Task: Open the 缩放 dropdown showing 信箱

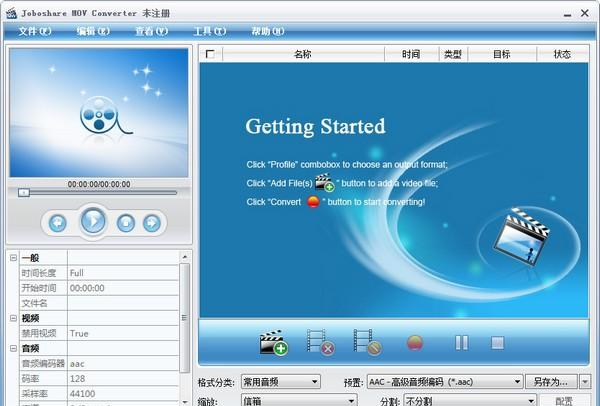Action: tap(299, 400)
